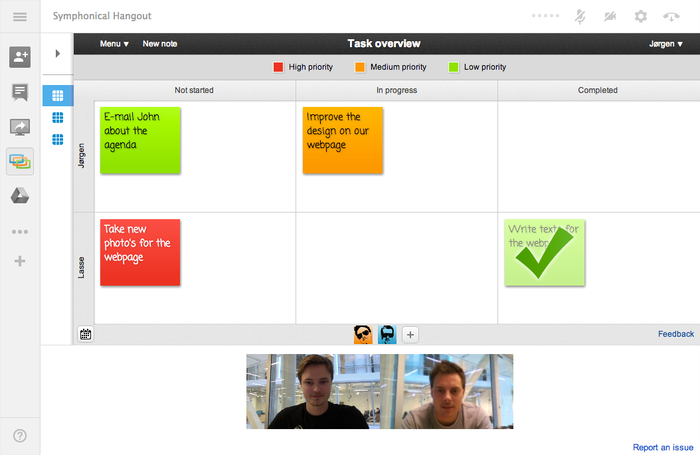This screenshot has height=455, width=700.
Task: Select the first board view tab
Action: click(x=57, y=96)
